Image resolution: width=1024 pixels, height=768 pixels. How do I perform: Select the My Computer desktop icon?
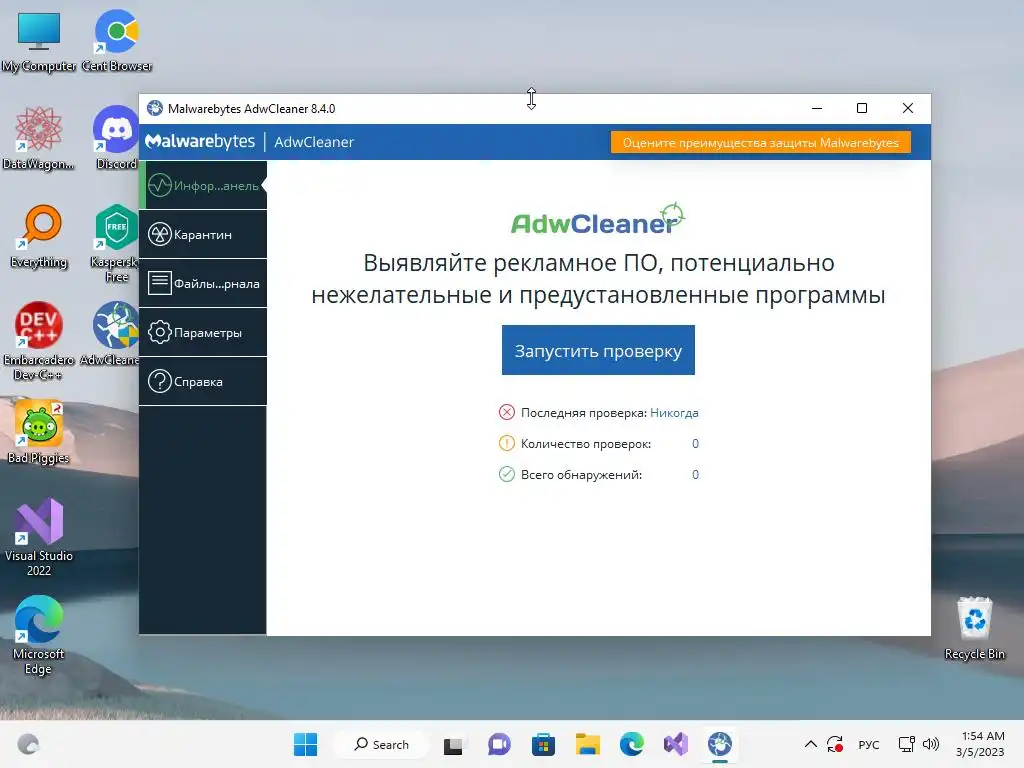(39, 43)
